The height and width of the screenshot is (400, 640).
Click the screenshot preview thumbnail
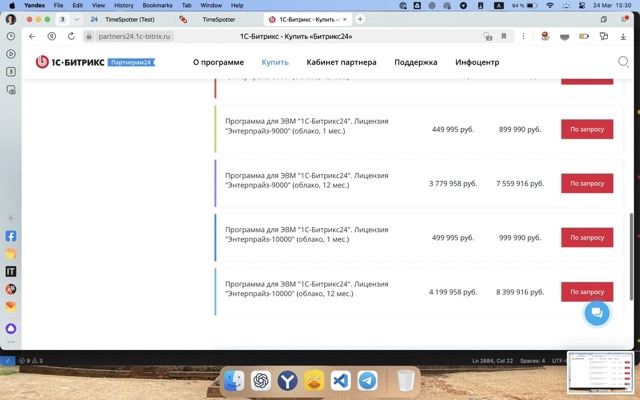(x=600, y=373)
